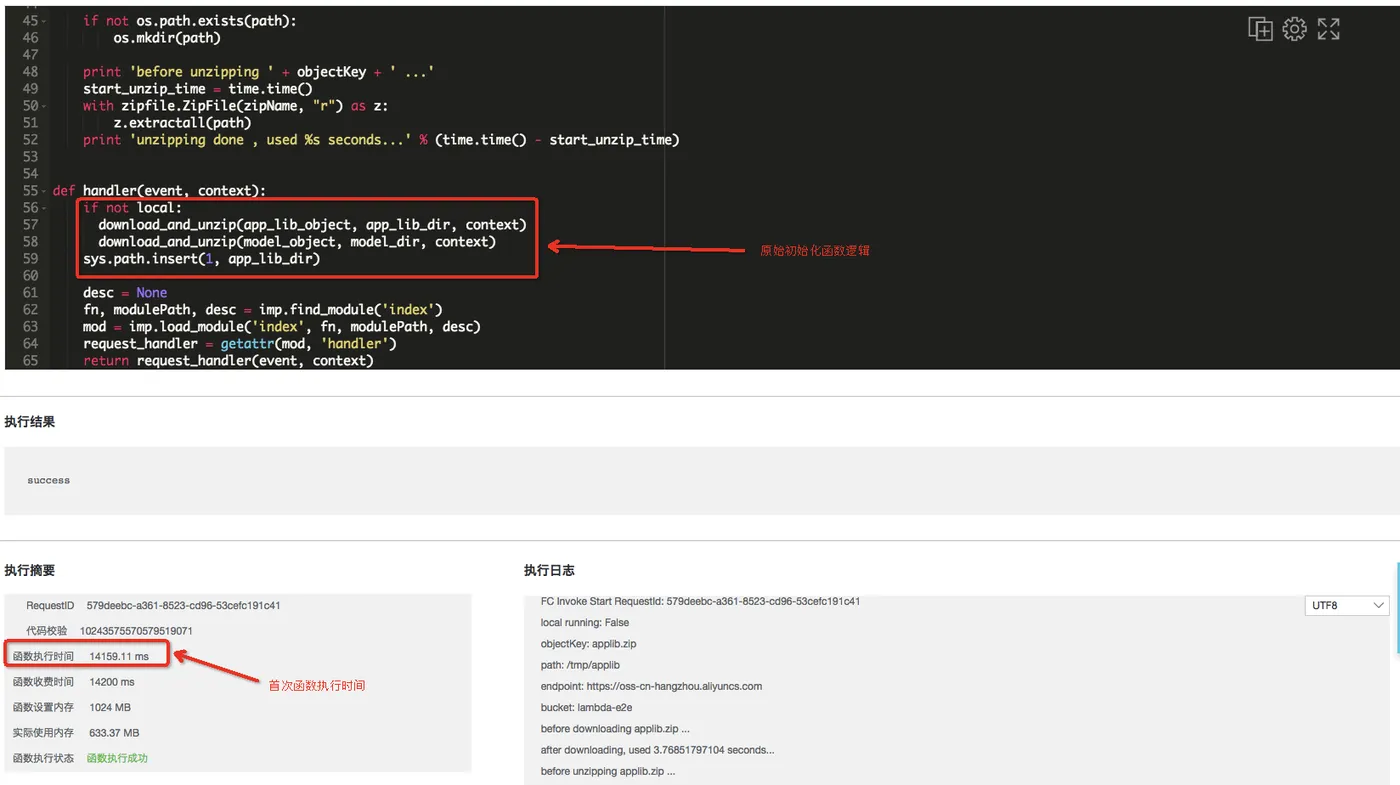The height and width of the screenshot is (785, 1400).
Task: Click the 'success' result output text
Action: [49, 480]
